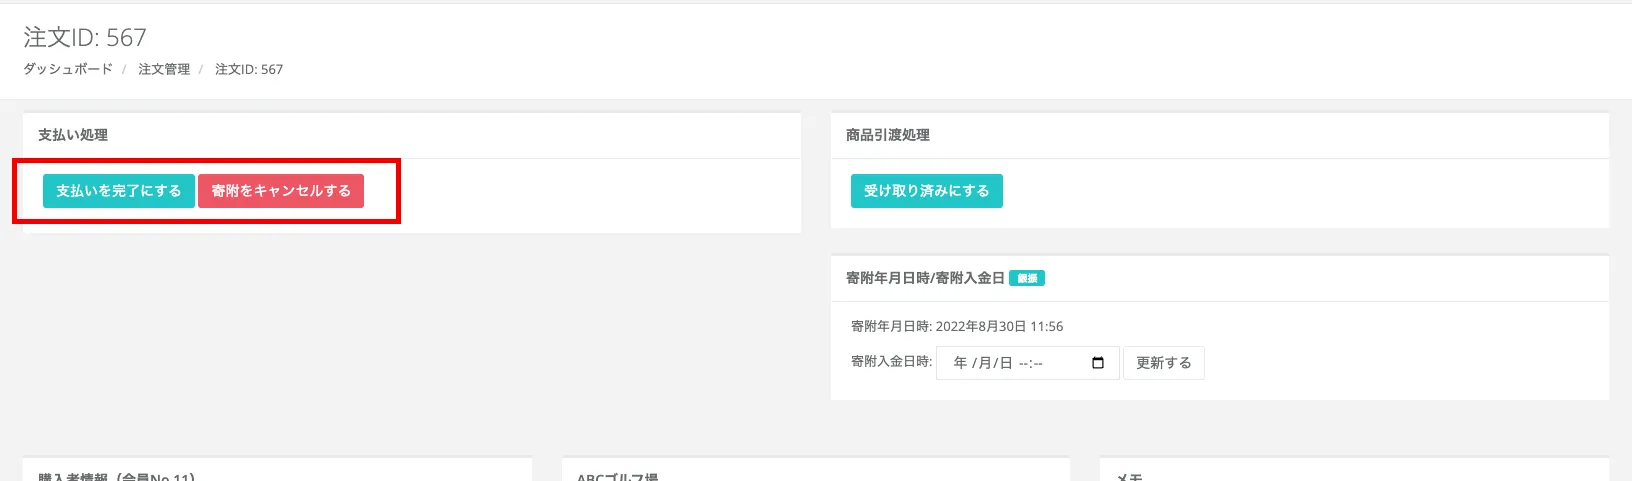Click the 商品引渡処理 panel heading
Viewport: 1632px width, 481px height.
[x=888, y=135]
